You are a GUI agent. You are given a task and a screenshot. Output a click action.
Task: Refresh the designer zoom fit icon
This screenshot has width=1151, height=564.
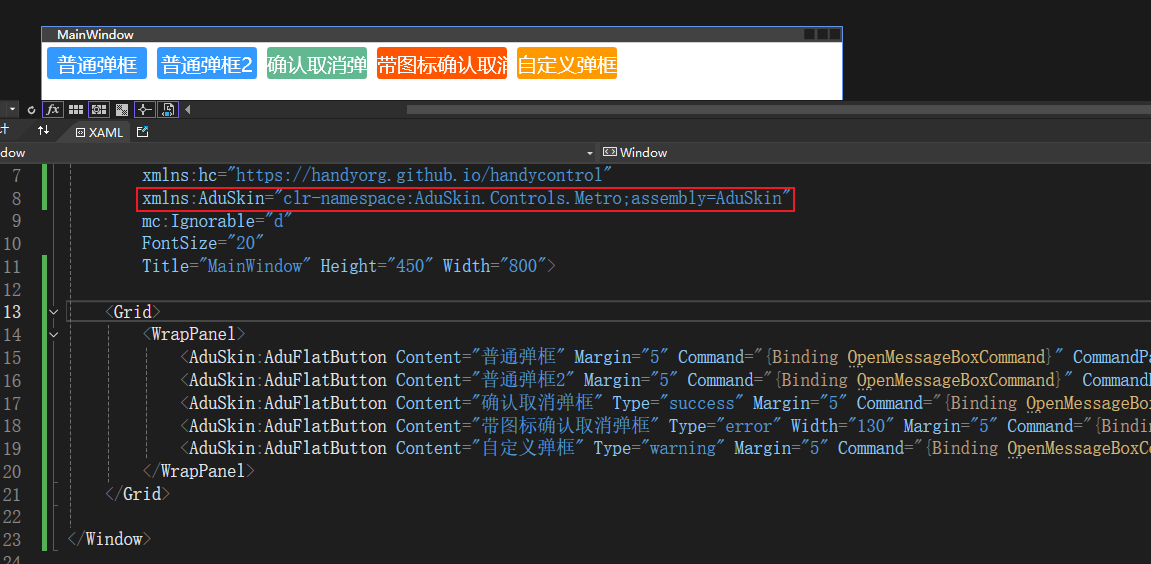(31, 109)
